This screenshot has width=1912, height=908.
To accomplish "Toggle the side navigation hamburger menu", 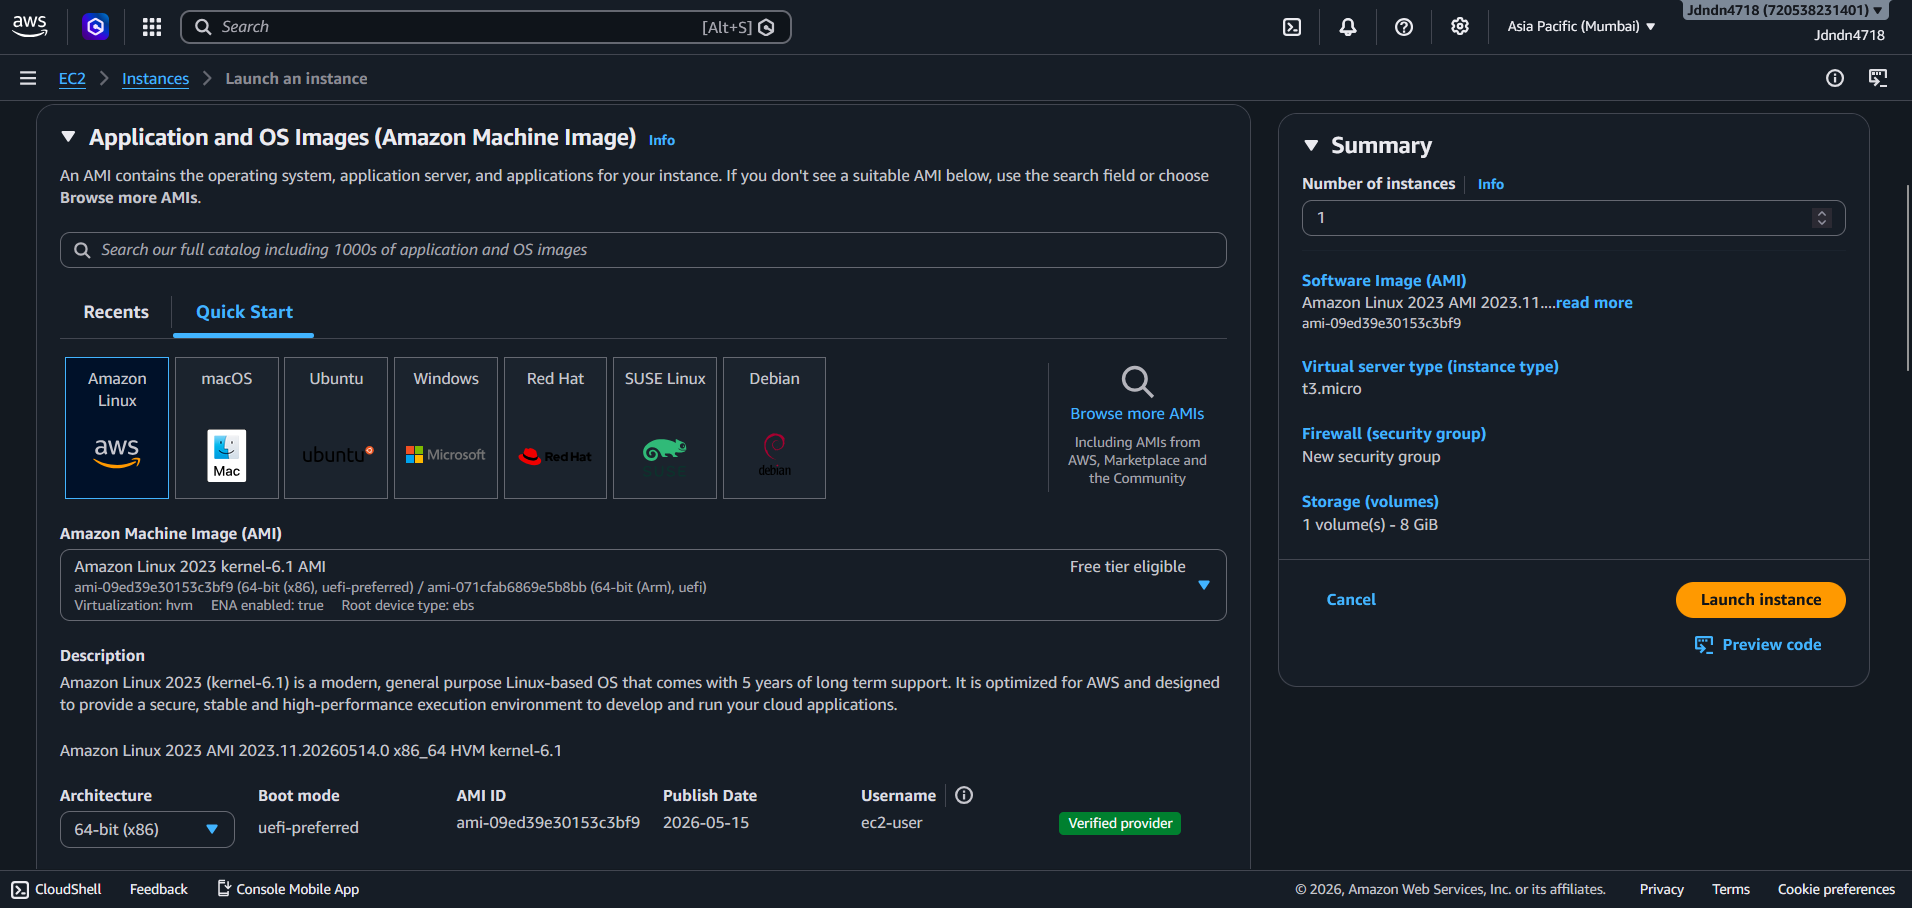I will [x=28, y=78].
